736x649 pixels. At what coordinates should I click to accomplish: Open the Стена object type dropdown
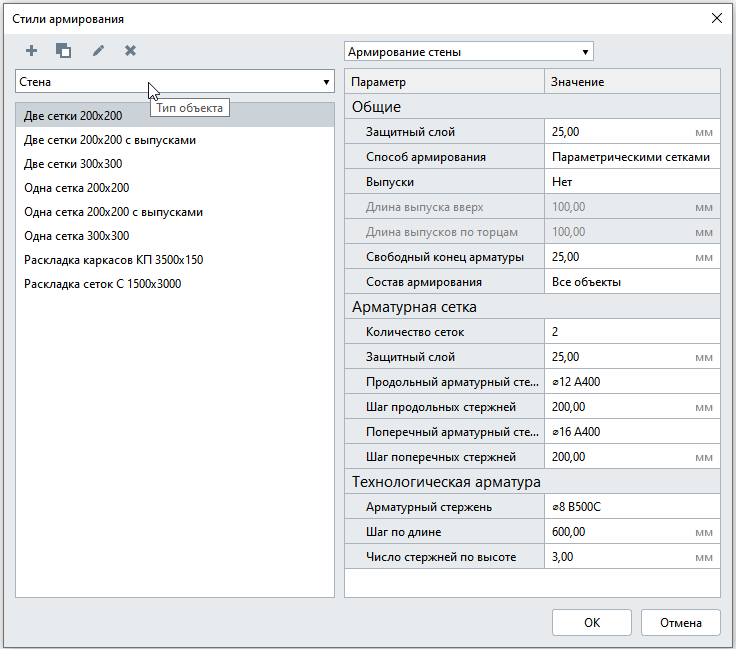175,82
